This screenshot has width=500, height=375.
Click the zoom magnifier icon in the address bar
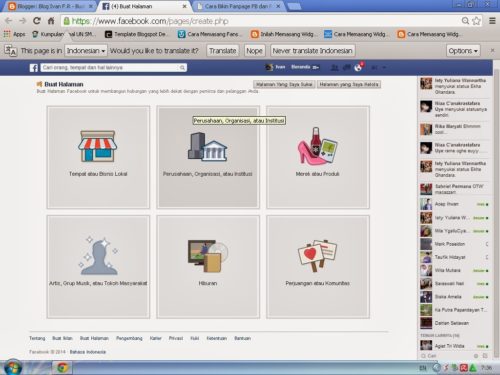pyautogui.click(x=465, y=21)
